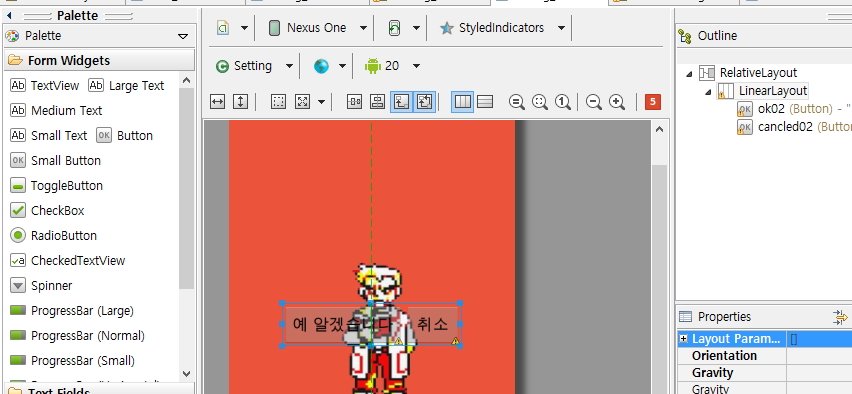
Task: Expand Layout Parameters in Properties
Action: (684, 339)
